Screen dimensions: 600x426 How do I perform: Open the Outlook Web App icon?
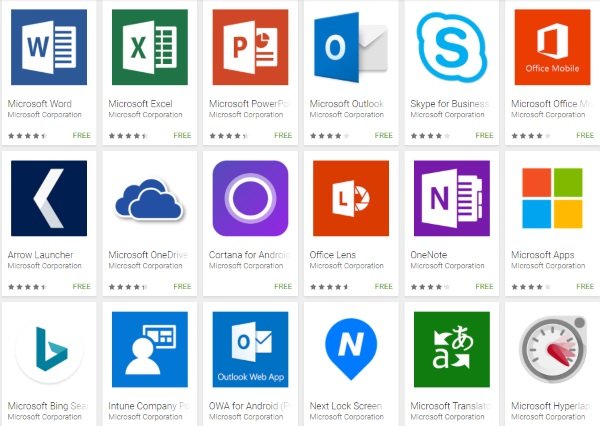coord(250,349)
